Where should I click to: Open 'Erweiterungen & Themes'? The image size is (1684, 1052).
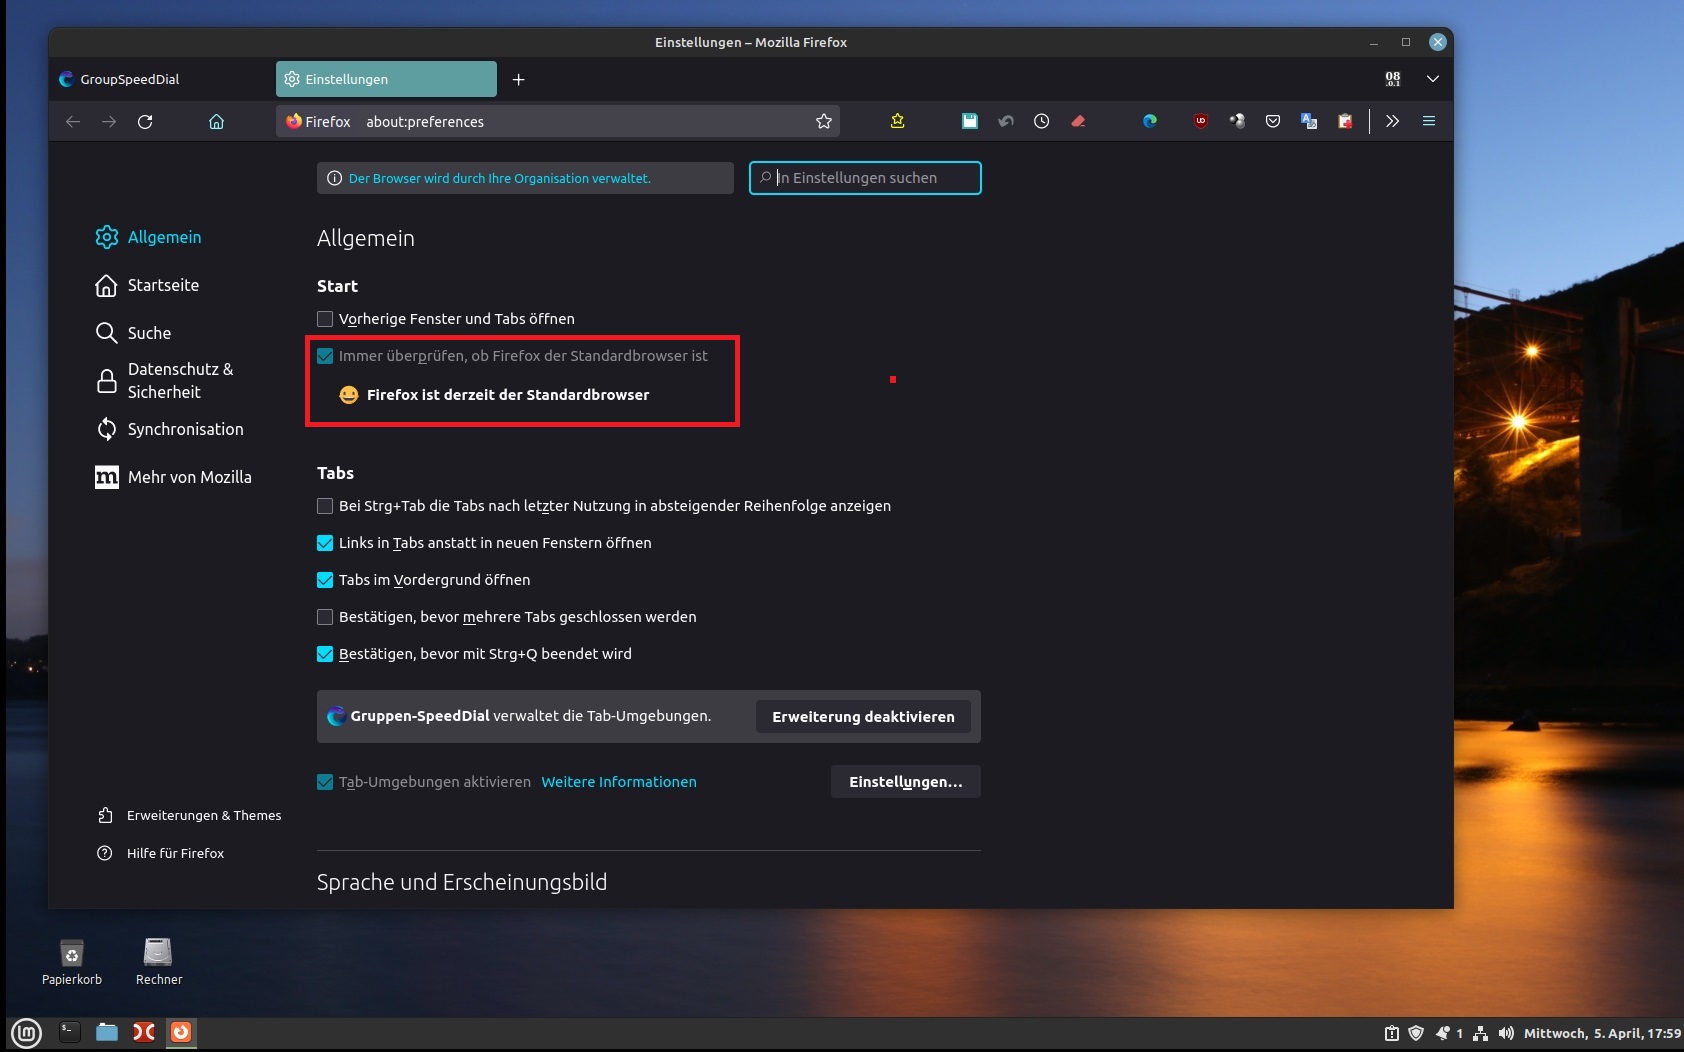pos(189,816)
